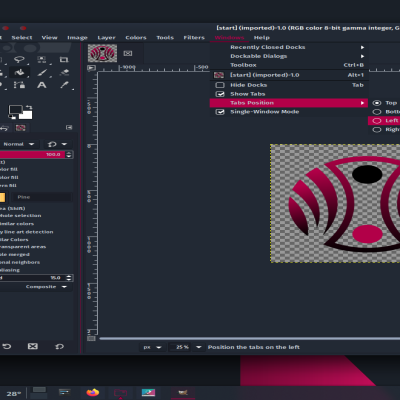This screenshot has height=400, width=400.
Task: Reset colors to black and white
Action: click(x=13, y=117)
